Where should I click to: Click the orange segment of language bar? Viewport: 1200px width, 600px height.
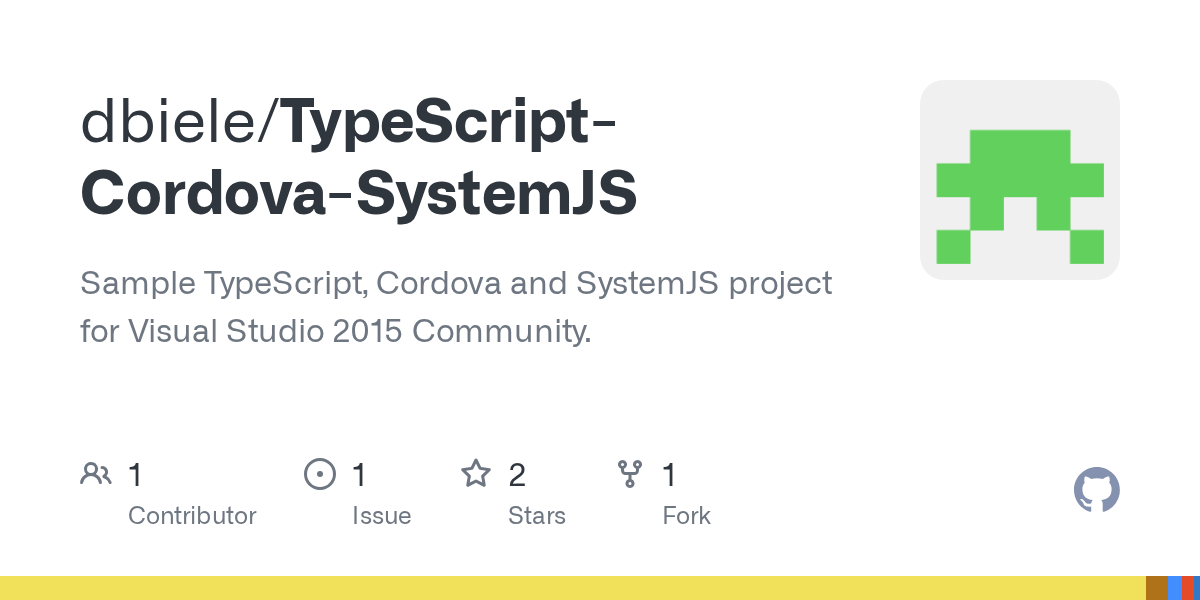[x=1188, y=588]
